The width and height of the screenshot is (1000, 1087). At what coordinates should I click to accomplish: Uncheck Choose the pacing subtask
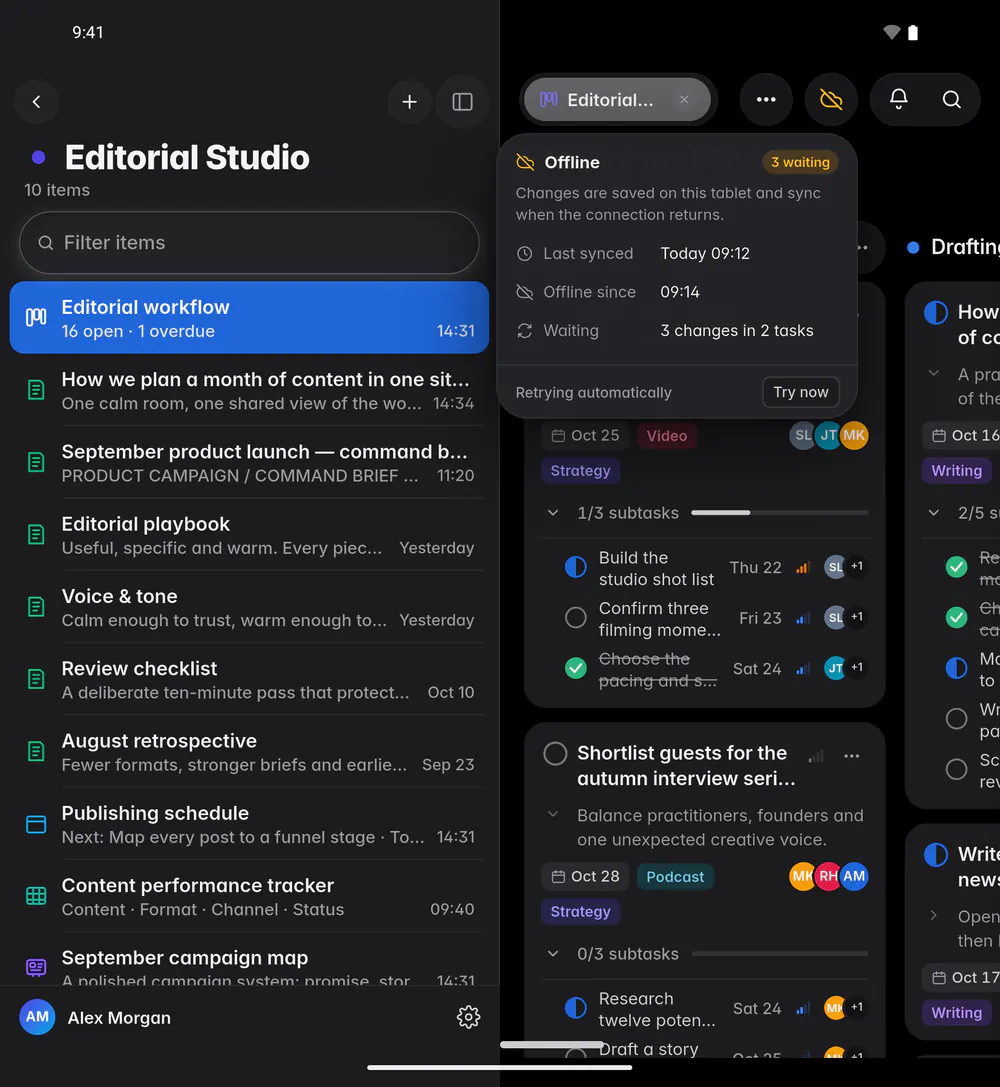click(x=575, y=668)
